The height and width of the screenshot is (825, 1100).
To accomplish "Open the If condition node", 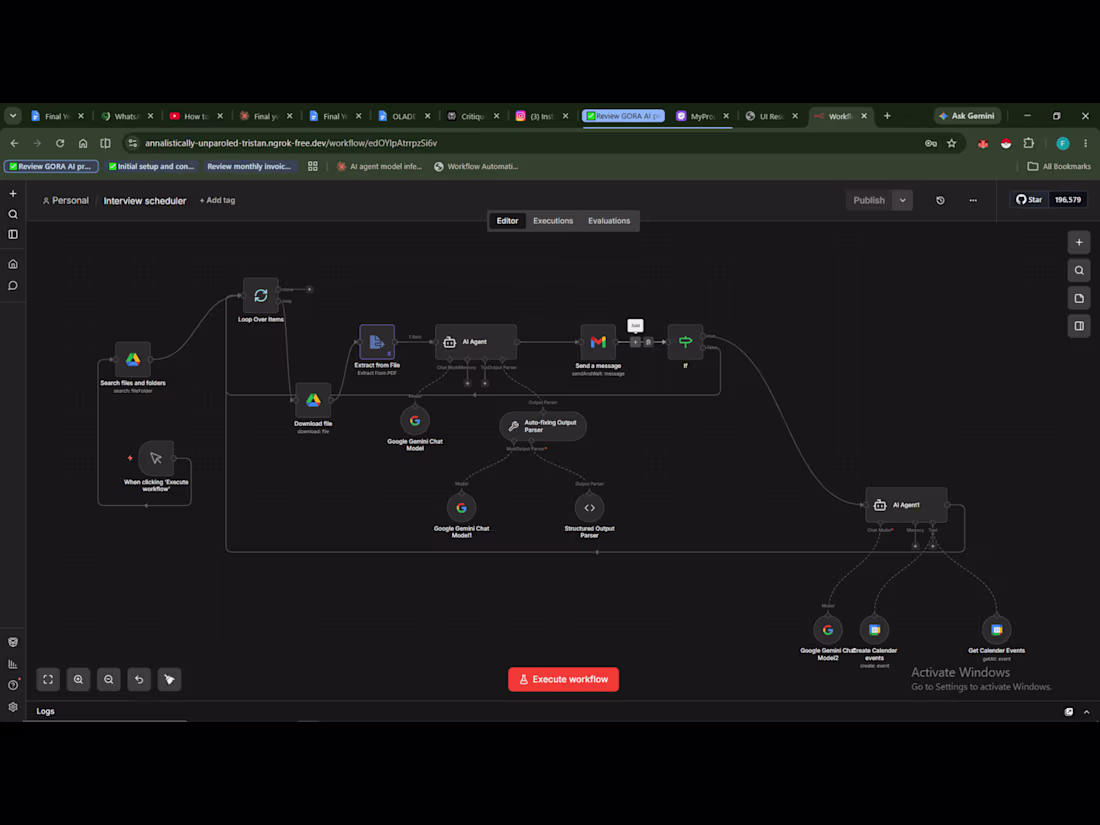I will (x=685, y=342).
